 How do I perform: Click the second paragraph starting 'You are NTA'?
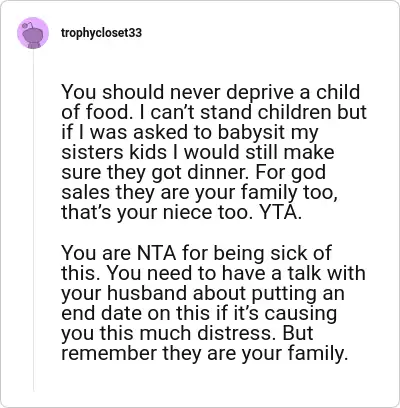pyautogui.click(x=213, y=303)
